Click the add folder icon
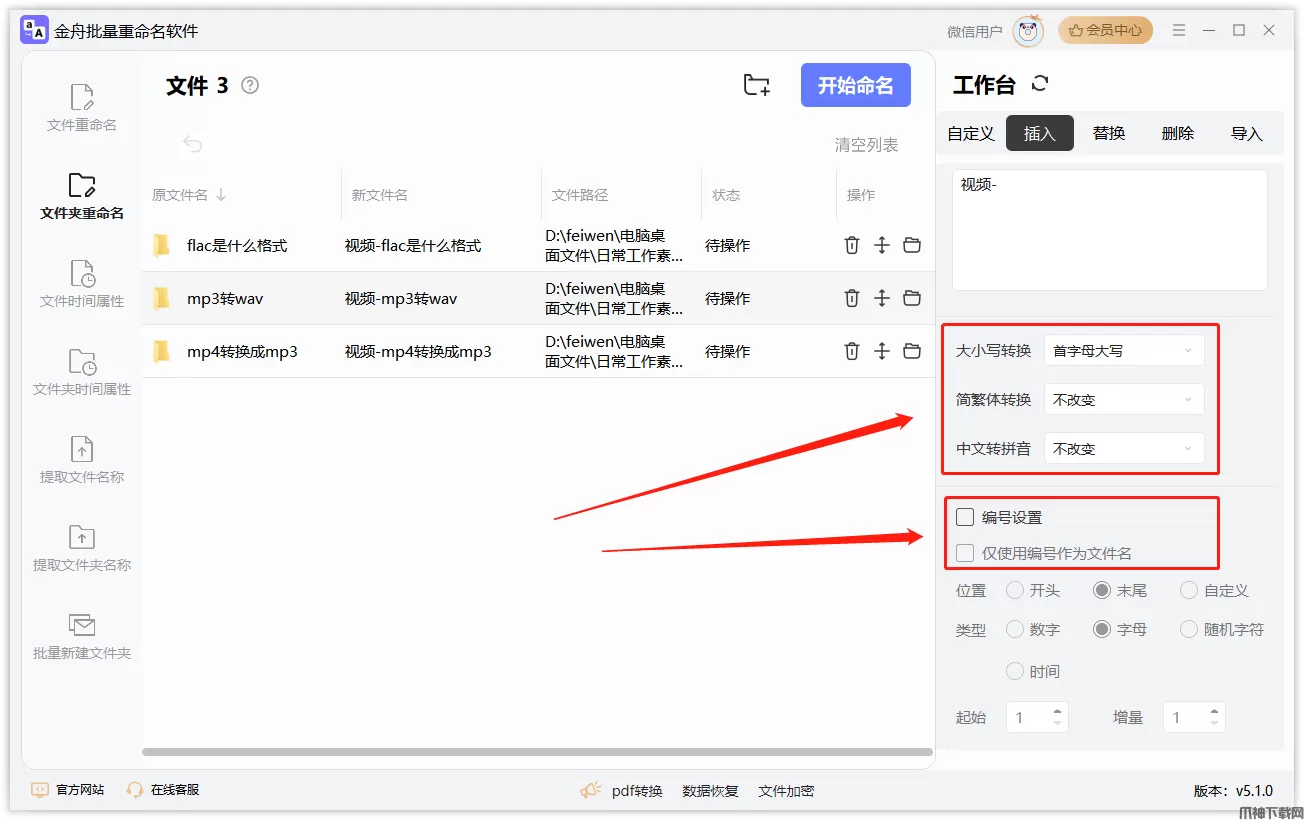This screenshot has width=1304, height=820. pyautogui.click(x=757, y=86)
